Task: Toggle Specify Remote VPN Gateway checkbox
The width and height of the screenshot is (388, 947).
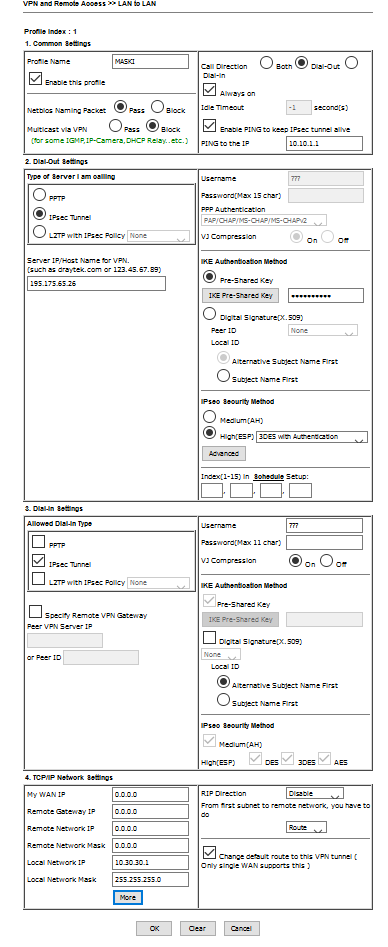Action: point(36,611)
